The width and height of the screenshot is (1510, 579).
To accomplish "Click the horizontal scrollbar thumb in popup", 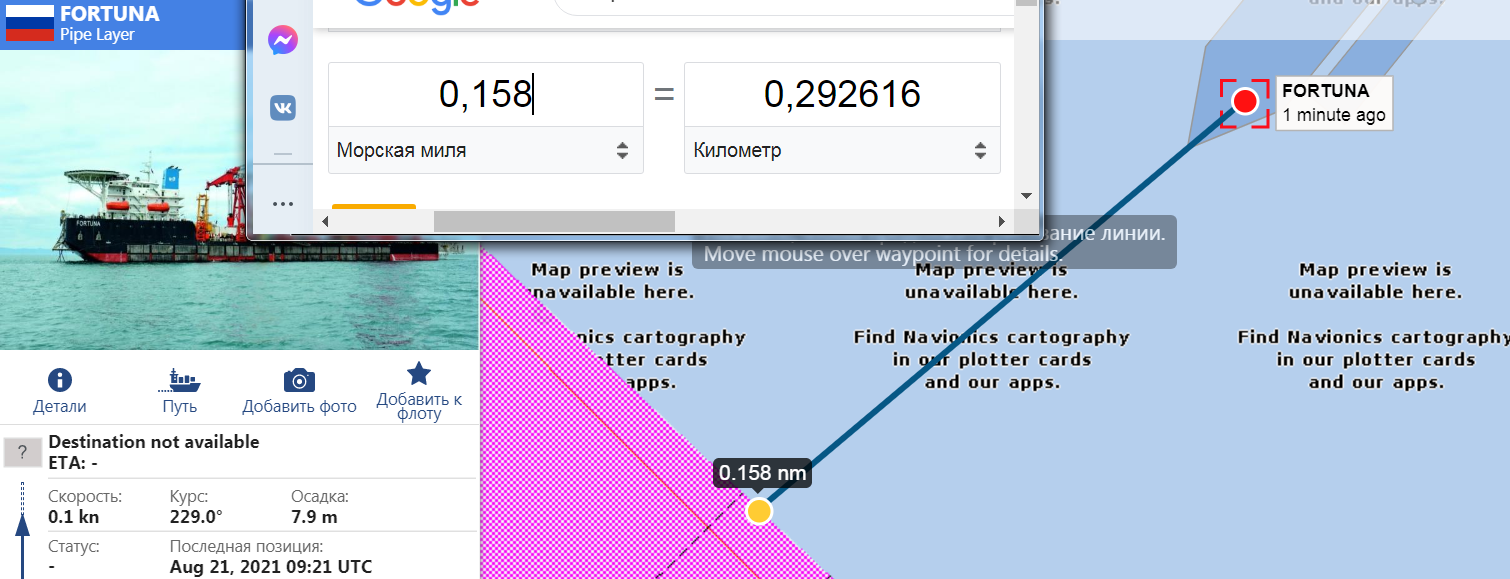I will point(554,221).
